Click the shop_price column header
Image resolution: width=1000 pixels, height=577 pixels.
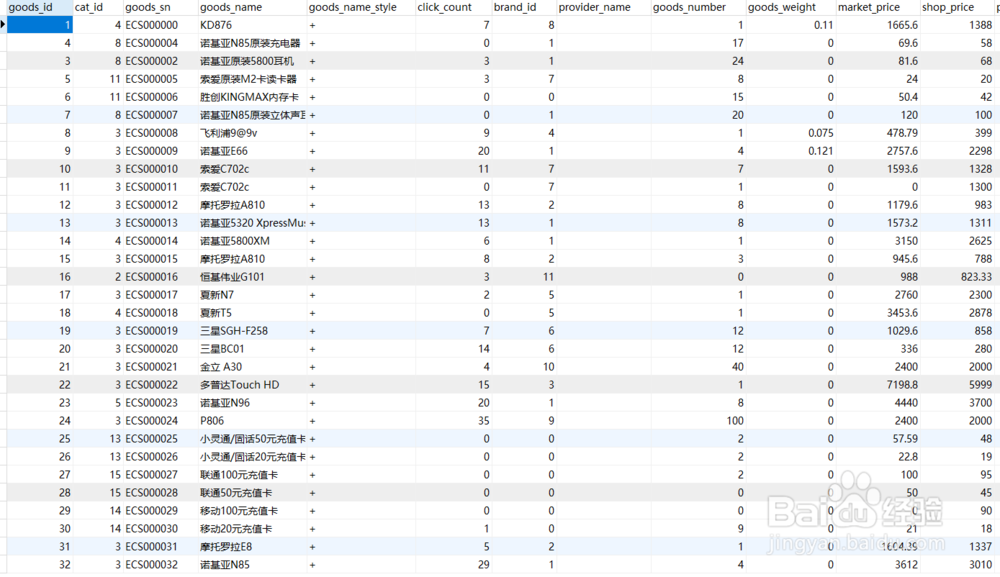[x=957, y=7]
